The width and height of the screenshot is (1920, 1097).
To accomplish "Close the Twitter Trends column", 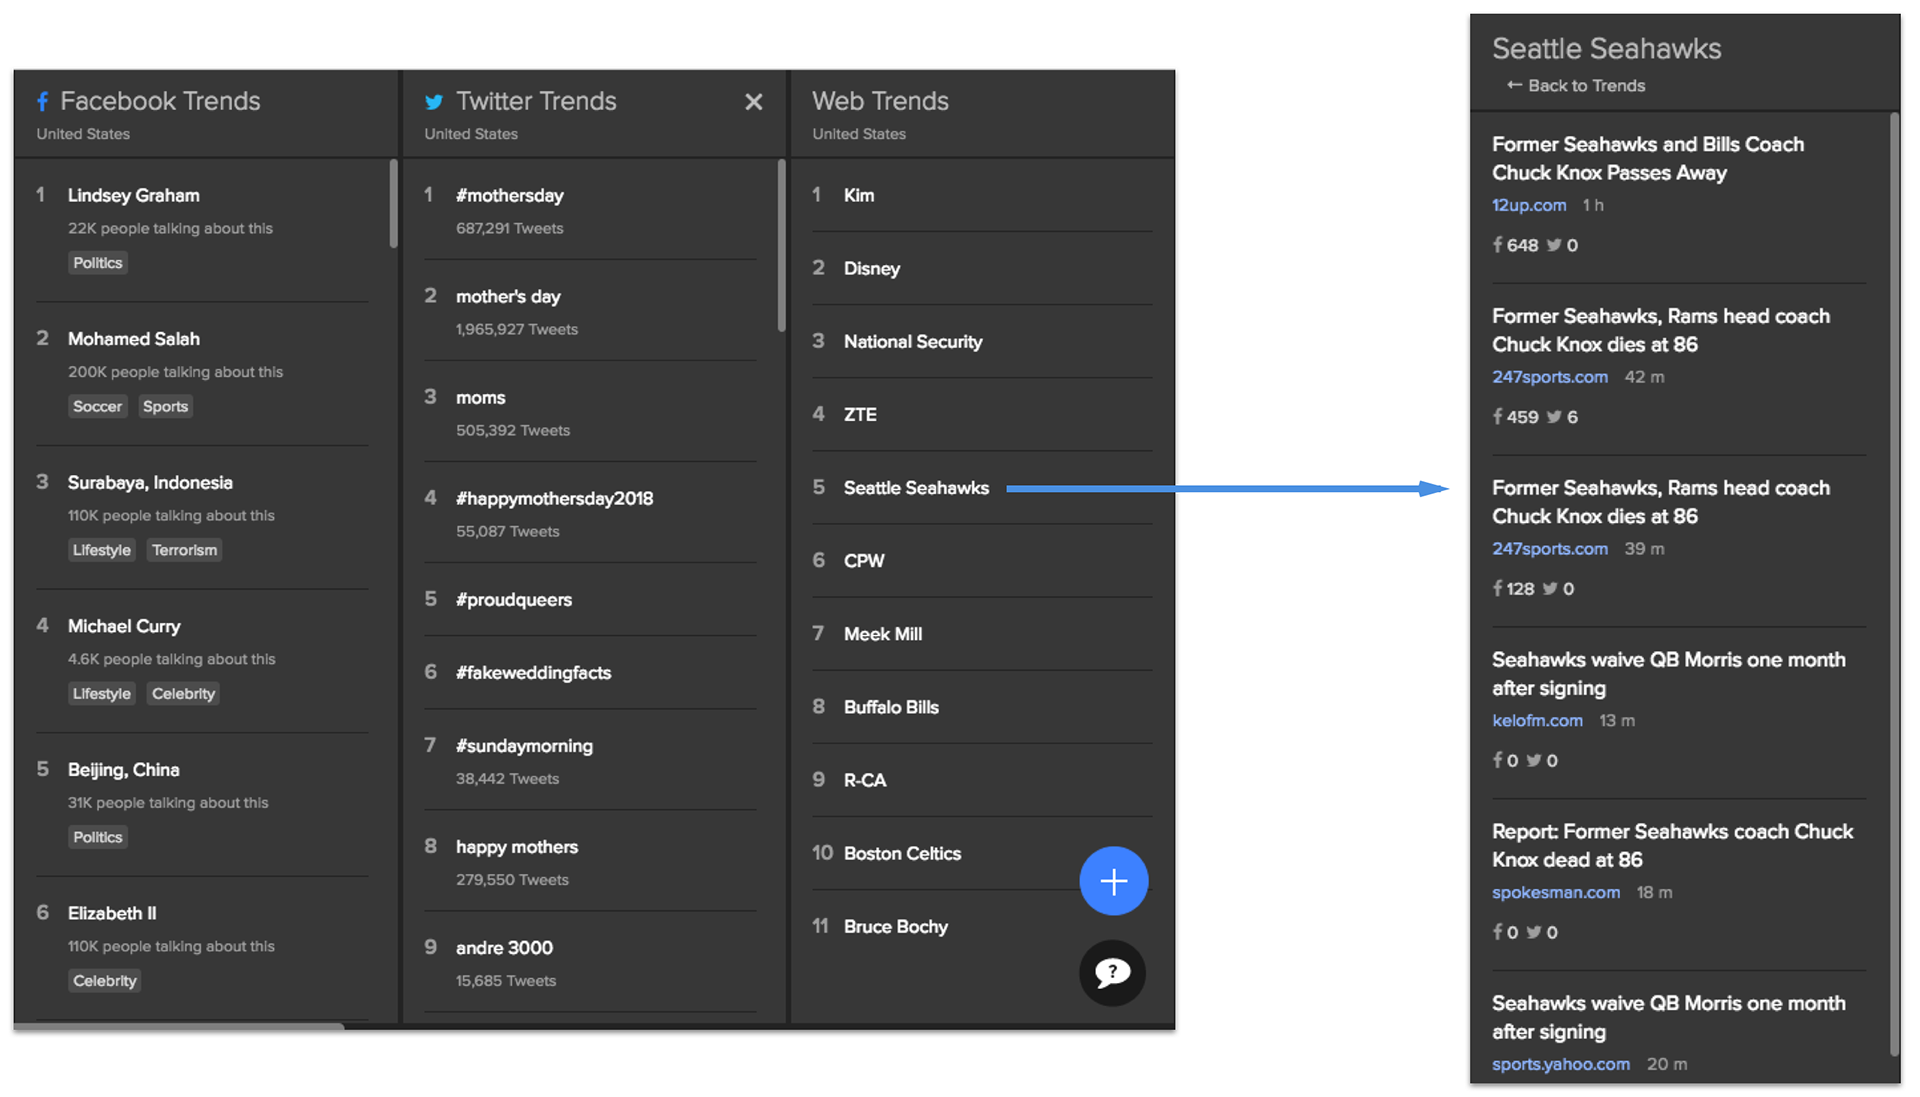I will (754, 101).
